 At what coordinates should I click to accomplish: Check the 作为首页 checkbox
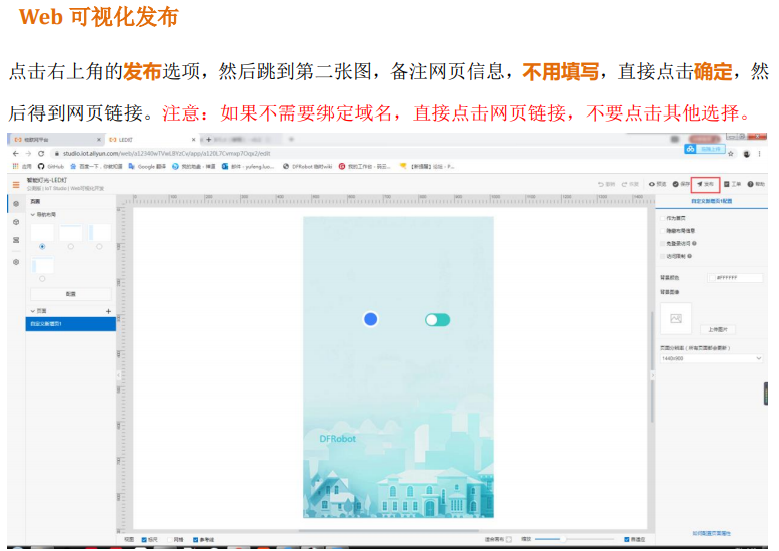[x=662, y=216]
